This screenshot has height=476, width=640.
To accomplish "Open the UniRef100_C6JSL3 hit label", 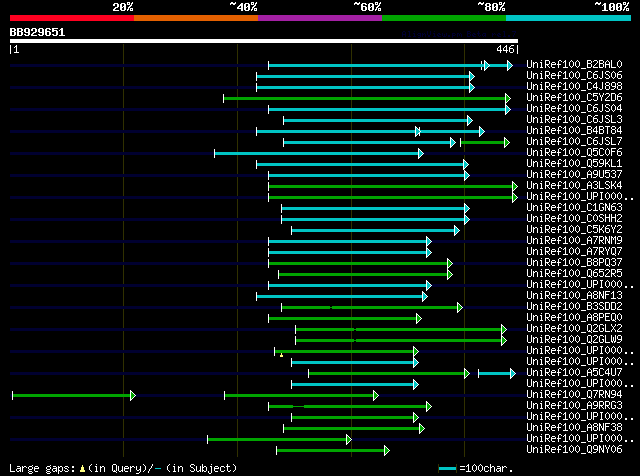I will [x=574, y=120].
